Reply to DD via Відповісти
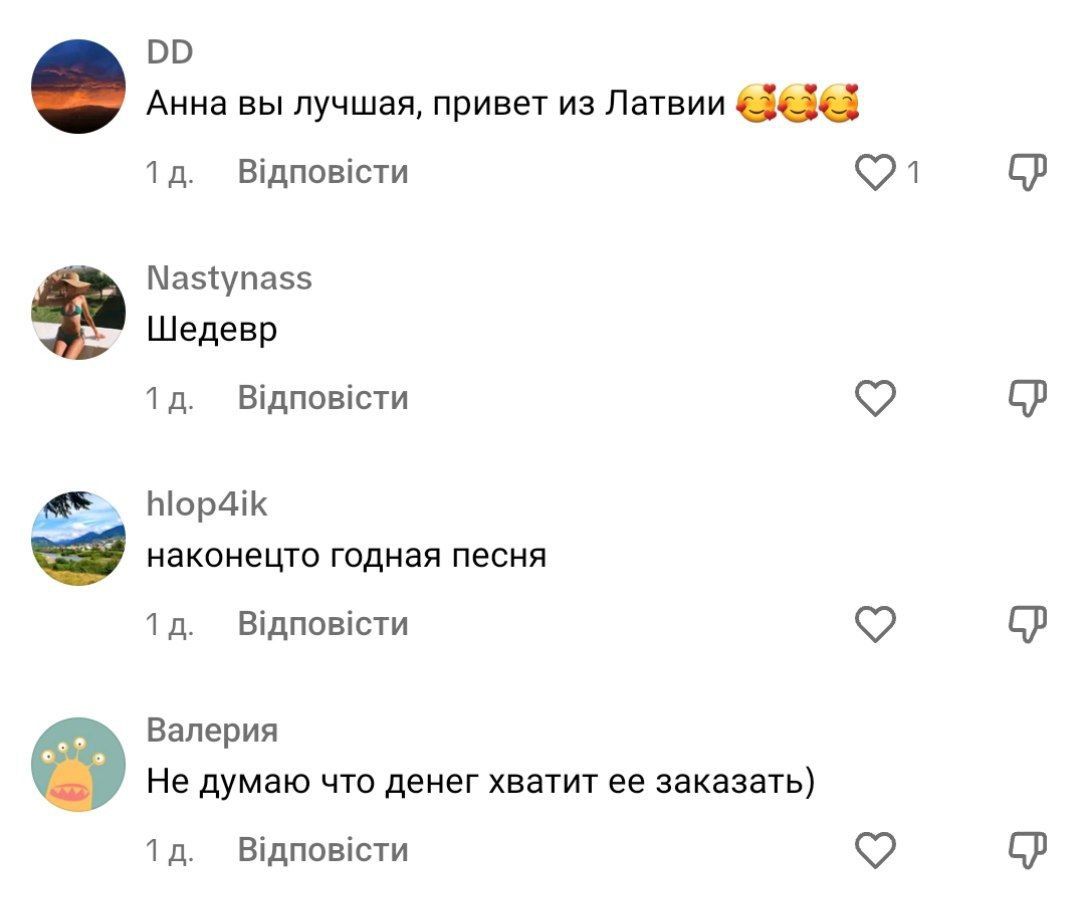 coord(323,171)
